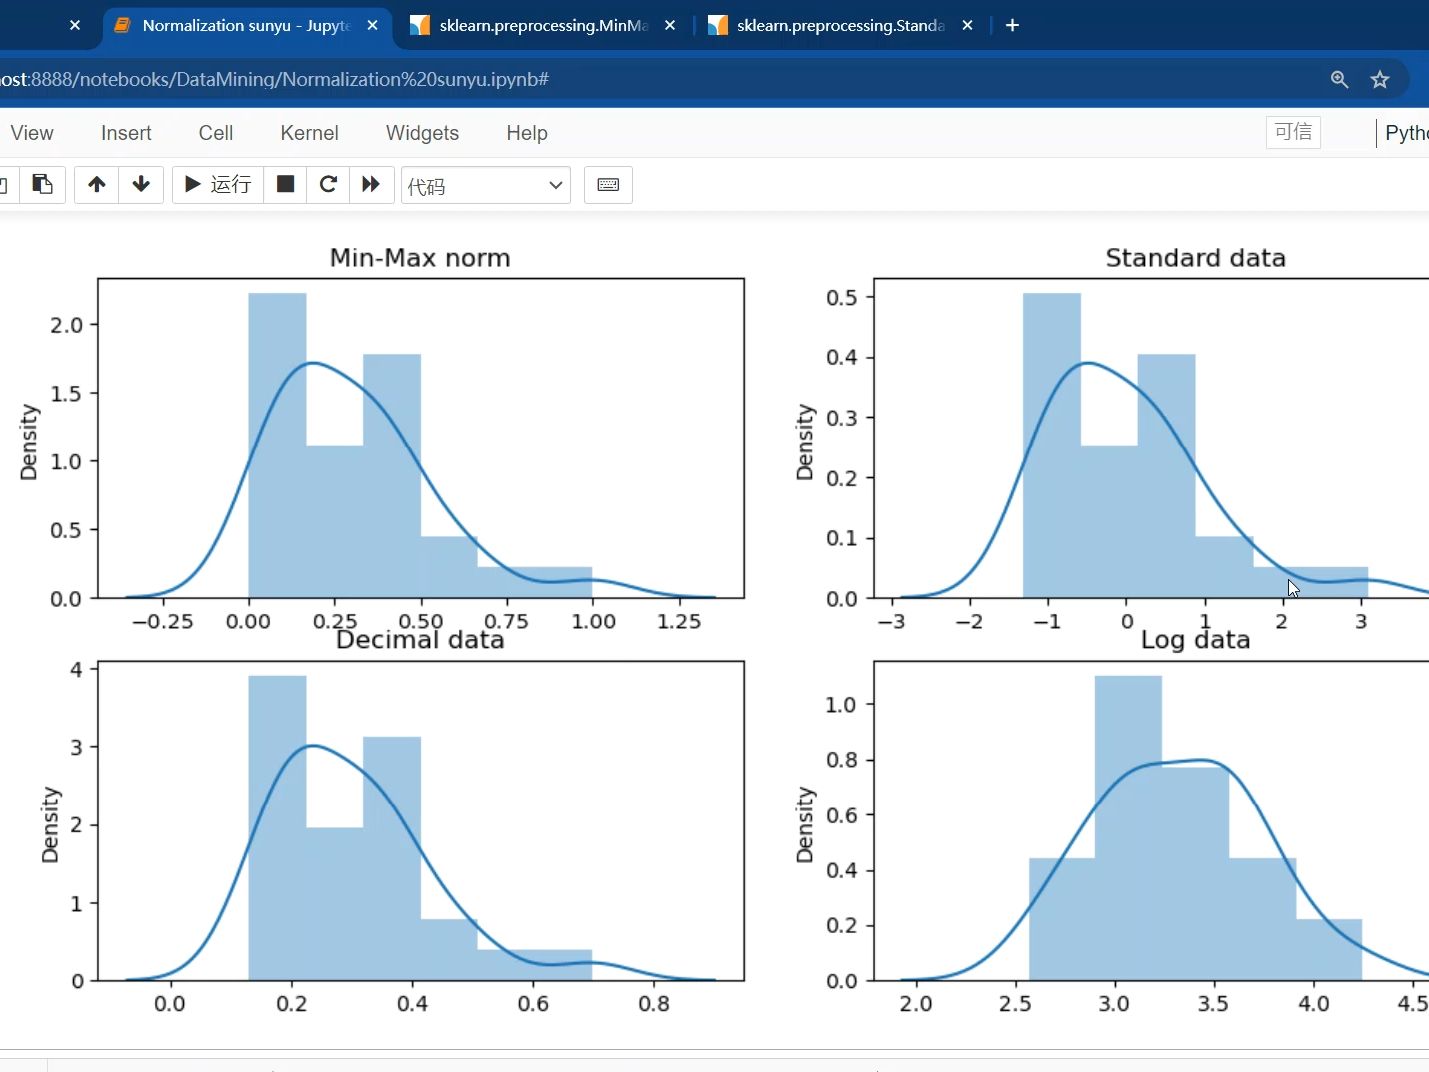Run the cell with 运行 button
Screen dimensions: 1429x1072
pyautogui.click(x=218, y=184)
